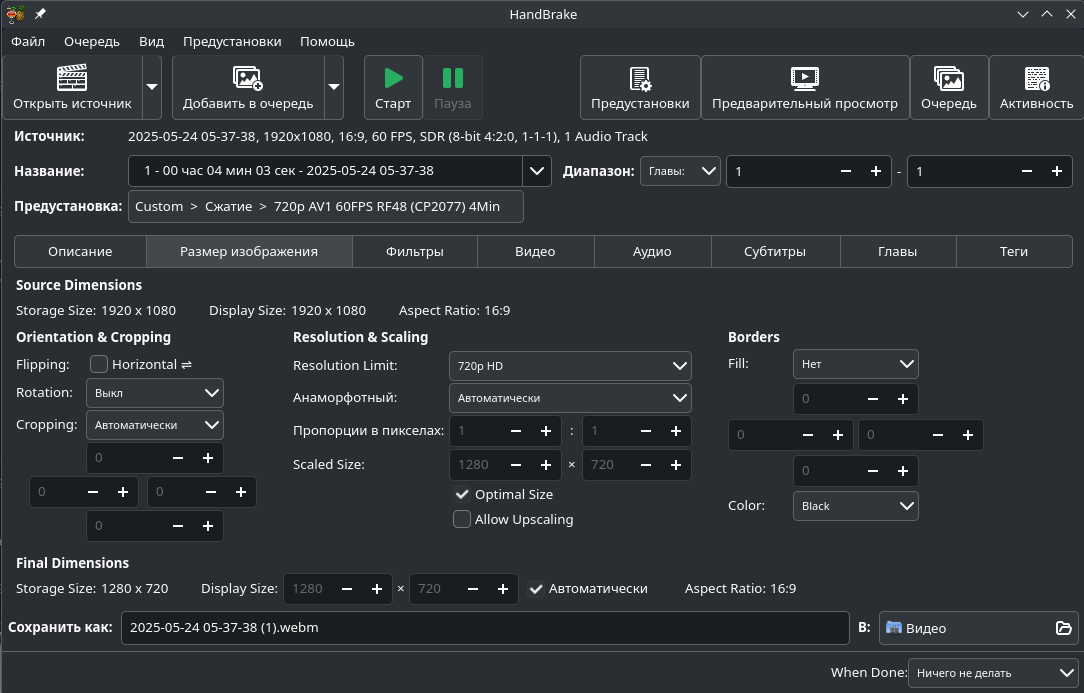Show the Queue window icon
Image resolution: width=1084 pixels, height=693 pixels.
[x=948, y=78]
